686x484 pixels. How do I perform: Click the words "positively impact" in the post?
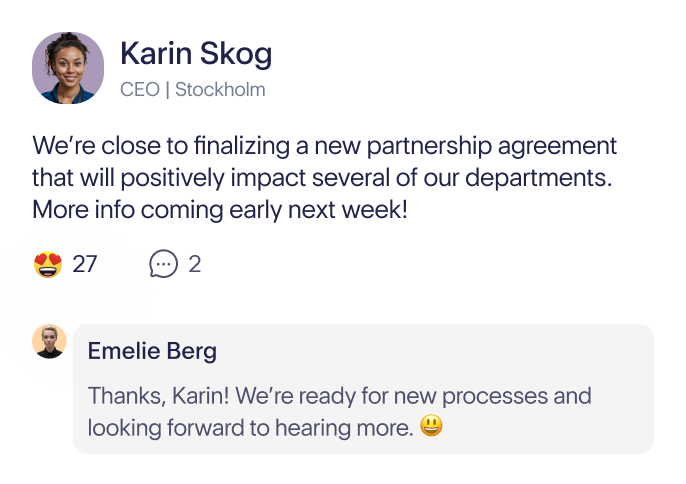[x=213, y=179]
